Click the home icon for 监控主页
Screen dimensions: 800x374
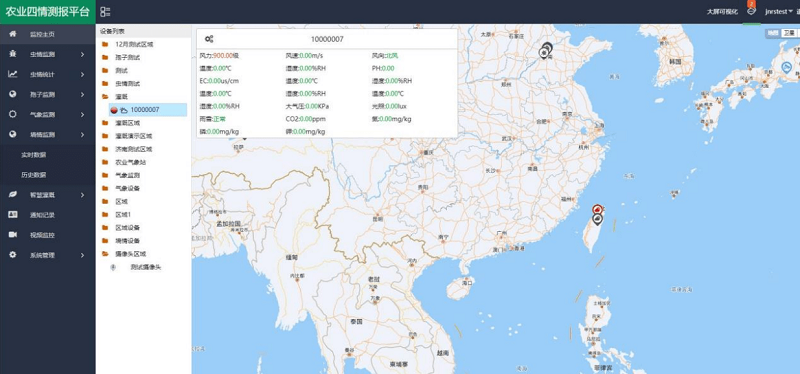pyautogui.click(x=13, y=34)
